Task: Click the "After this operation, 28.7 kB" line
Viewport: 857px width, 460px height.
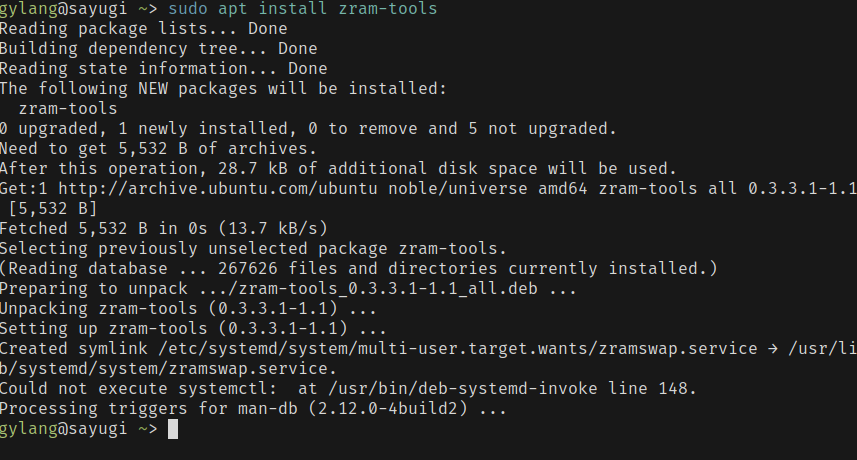Action: 338,168
